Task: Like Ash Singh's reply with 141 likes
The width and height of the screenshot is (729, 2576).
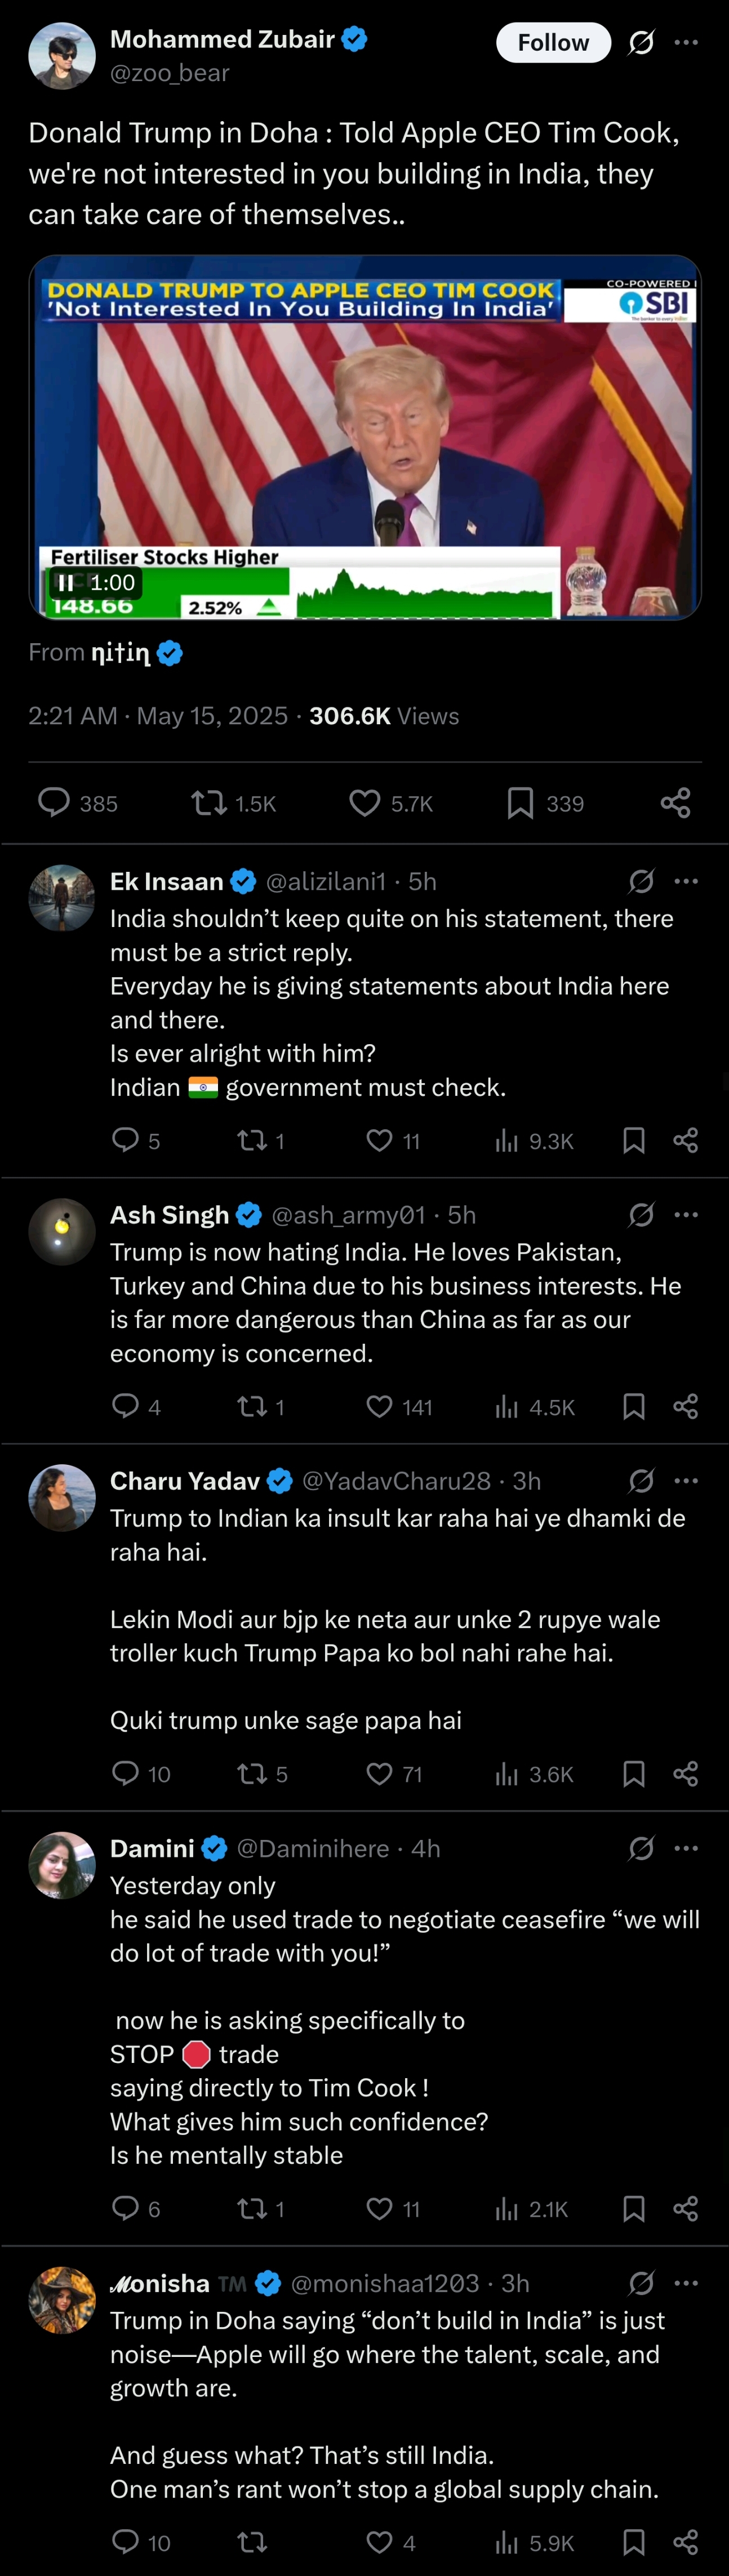Action: coord(399,1407)
